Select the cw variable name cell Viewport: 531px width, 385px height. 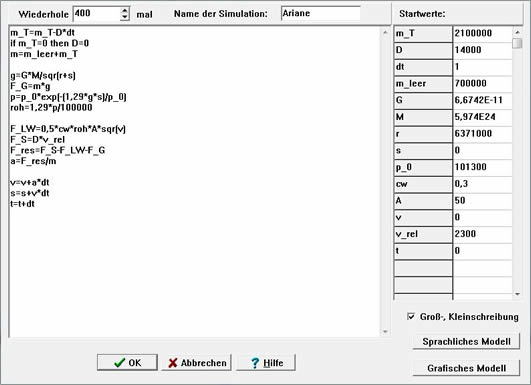423,184
